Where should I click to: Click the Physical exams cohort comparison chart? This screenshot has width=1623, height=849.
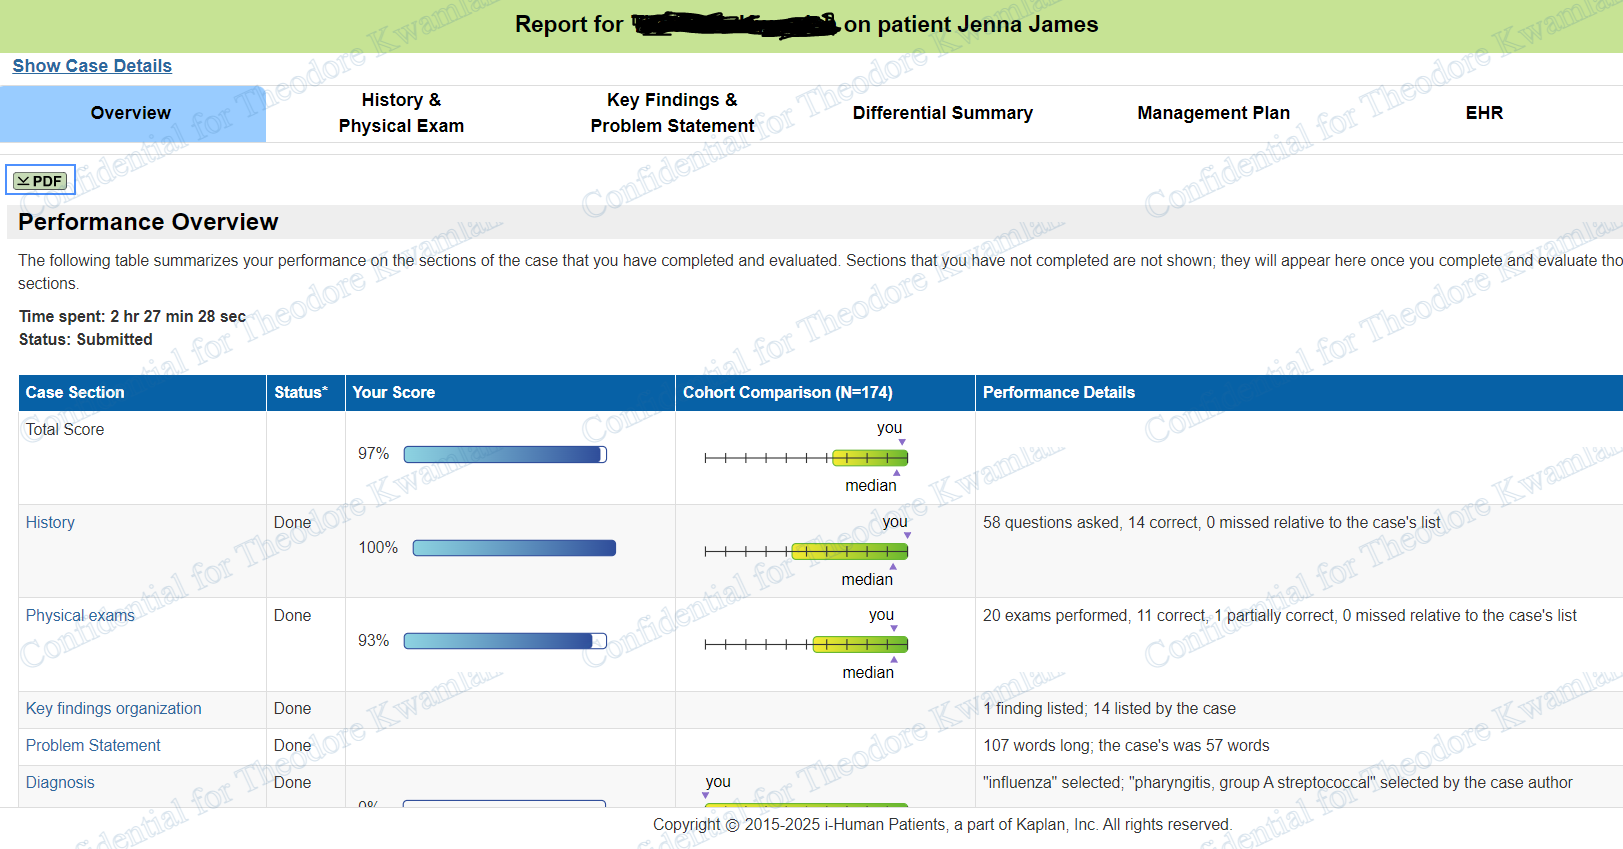tap(806, 644)
